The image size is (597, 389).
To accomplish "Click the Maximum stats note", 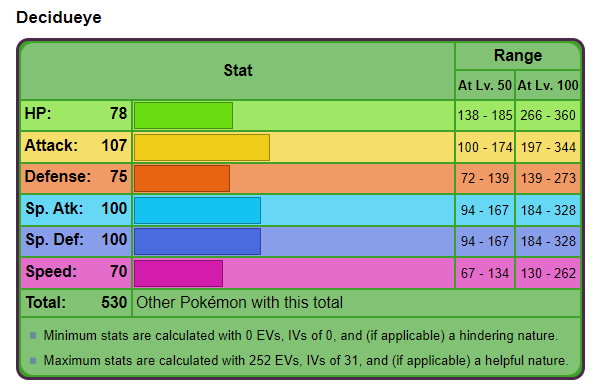I will click(x=306, y=360).
